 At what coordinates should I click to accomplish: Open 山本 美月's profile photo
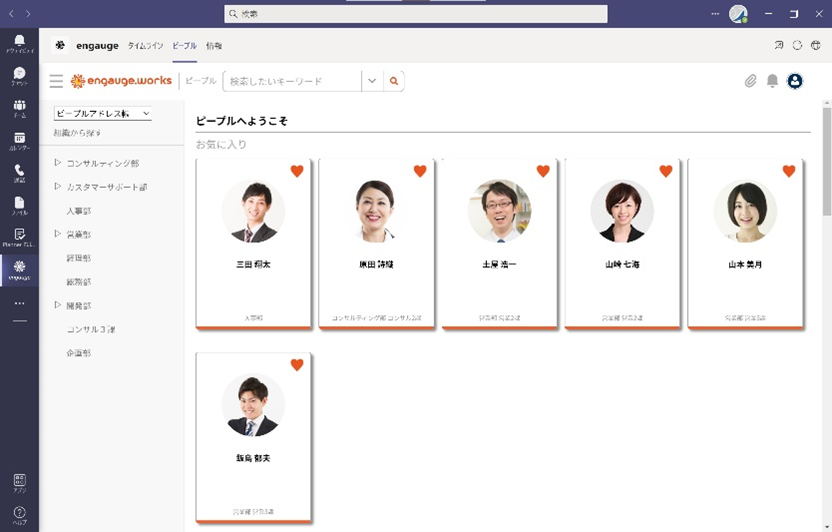coord(745,211)
